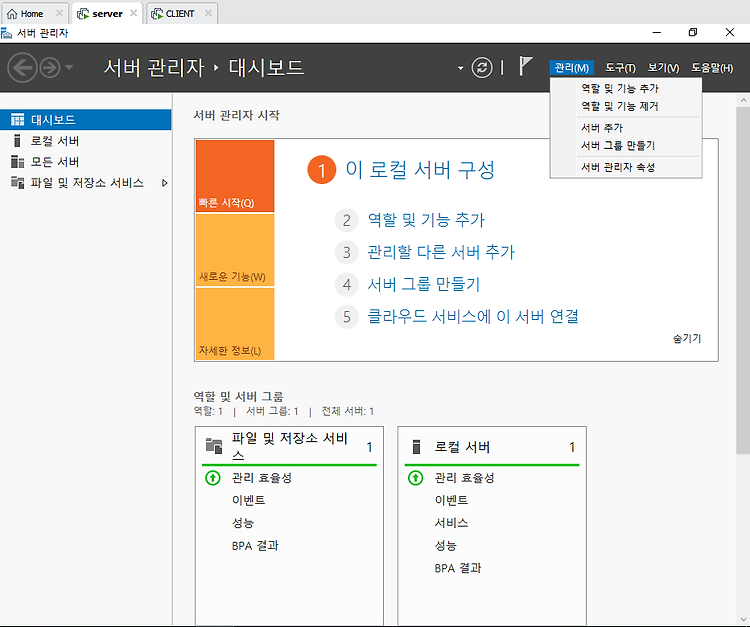Open the notifications flag icon

coord(526,66)
